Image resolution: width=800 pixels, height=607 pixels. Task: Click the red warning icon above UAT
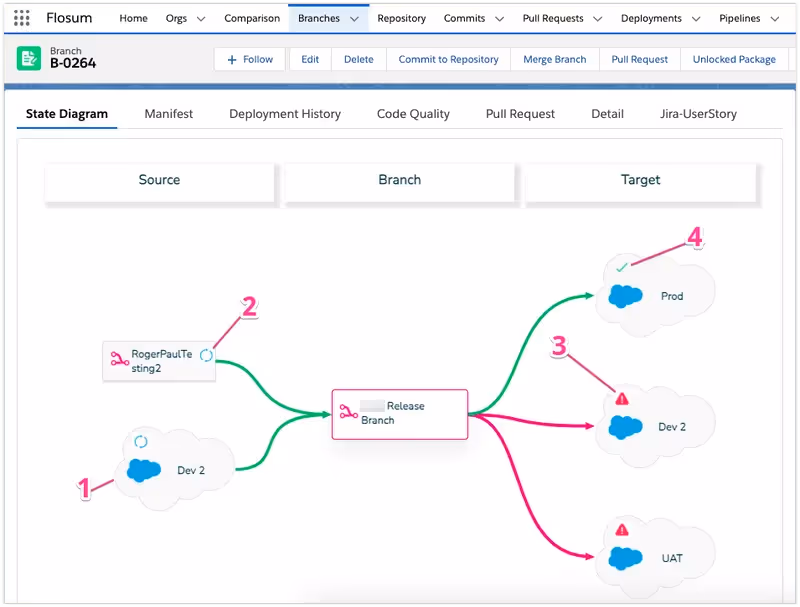[621, 530]
